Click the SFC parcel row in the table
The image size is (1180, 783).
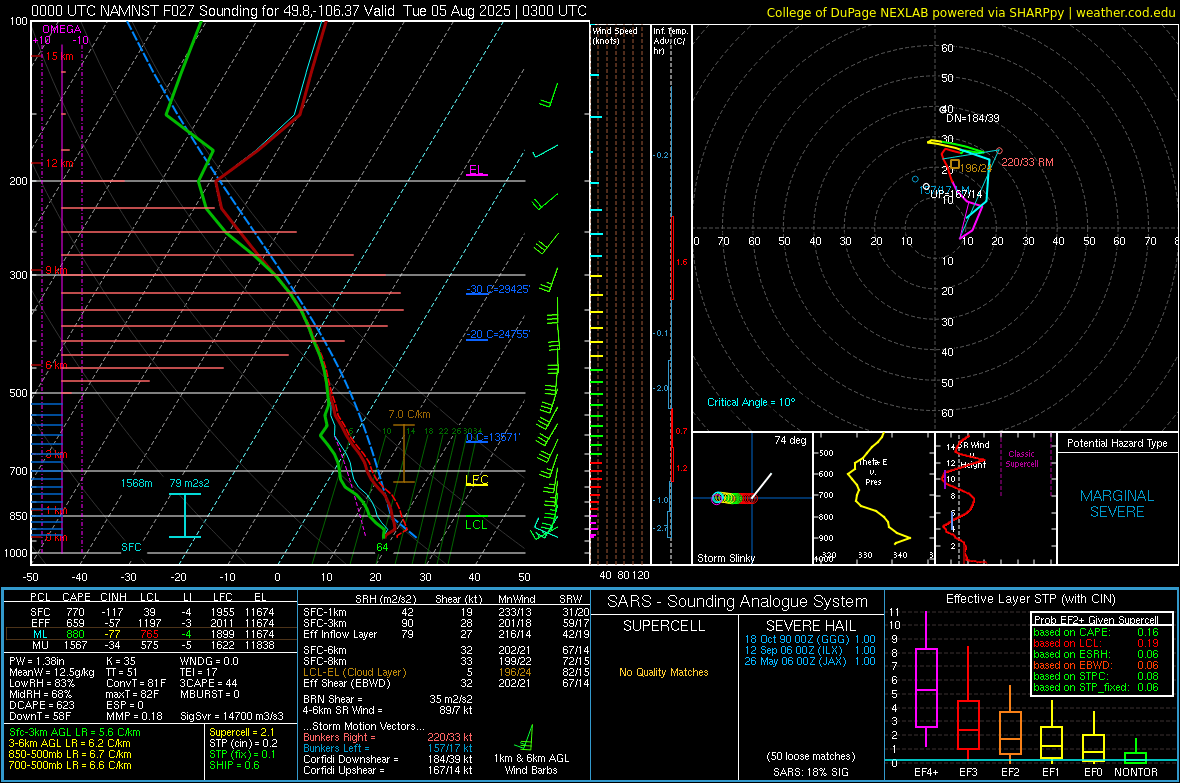pyautogui.click(x=152, y=613)
